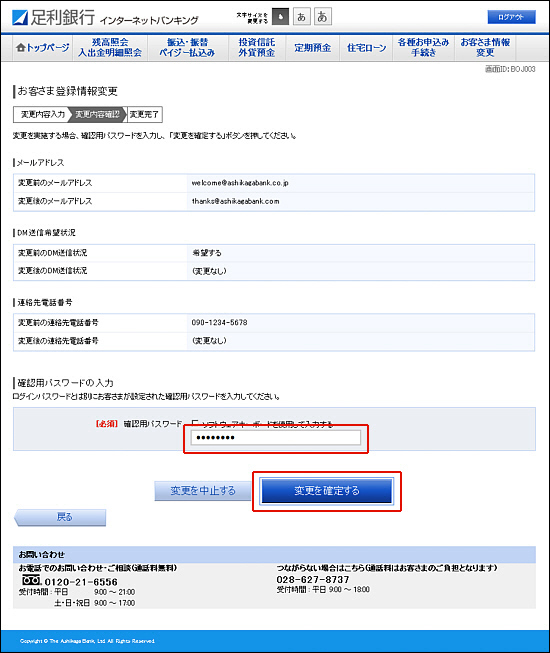Focus the 確認用パスワード input field
The height and width of the screenshot is (653, 550).
(x=276, y=438)
